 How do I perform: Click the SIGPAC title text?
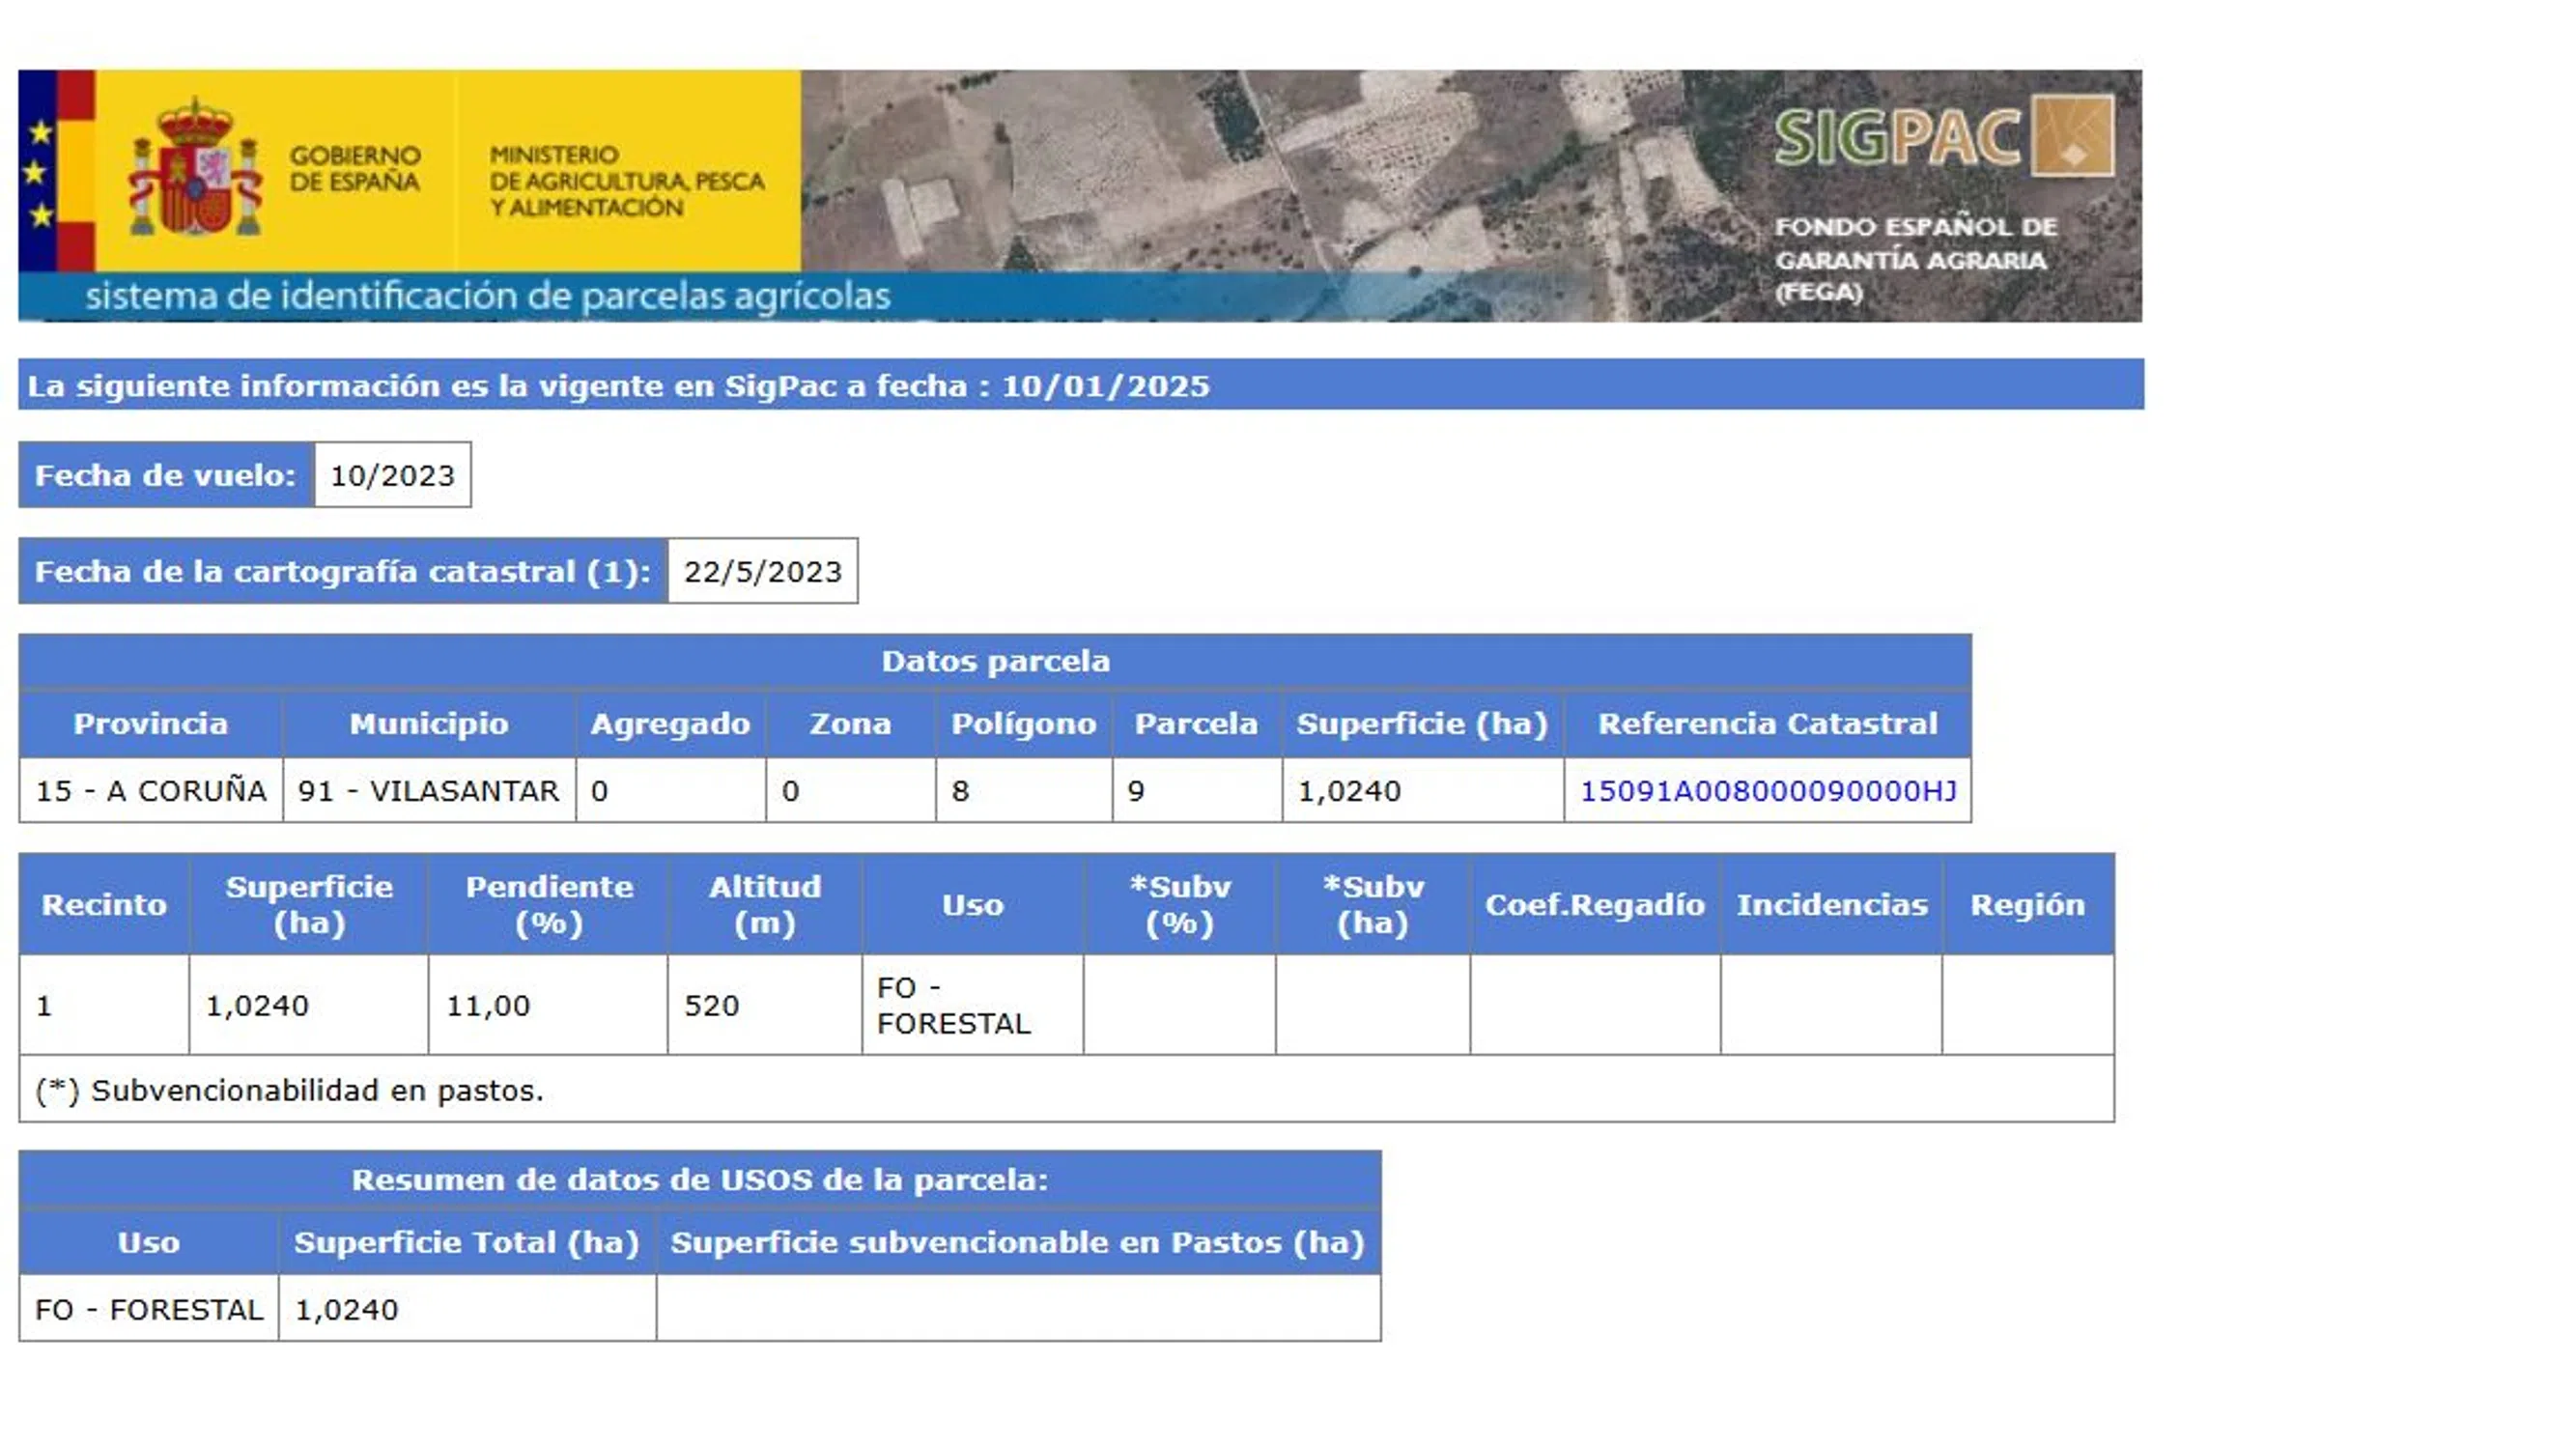[x=1898, y=137]
